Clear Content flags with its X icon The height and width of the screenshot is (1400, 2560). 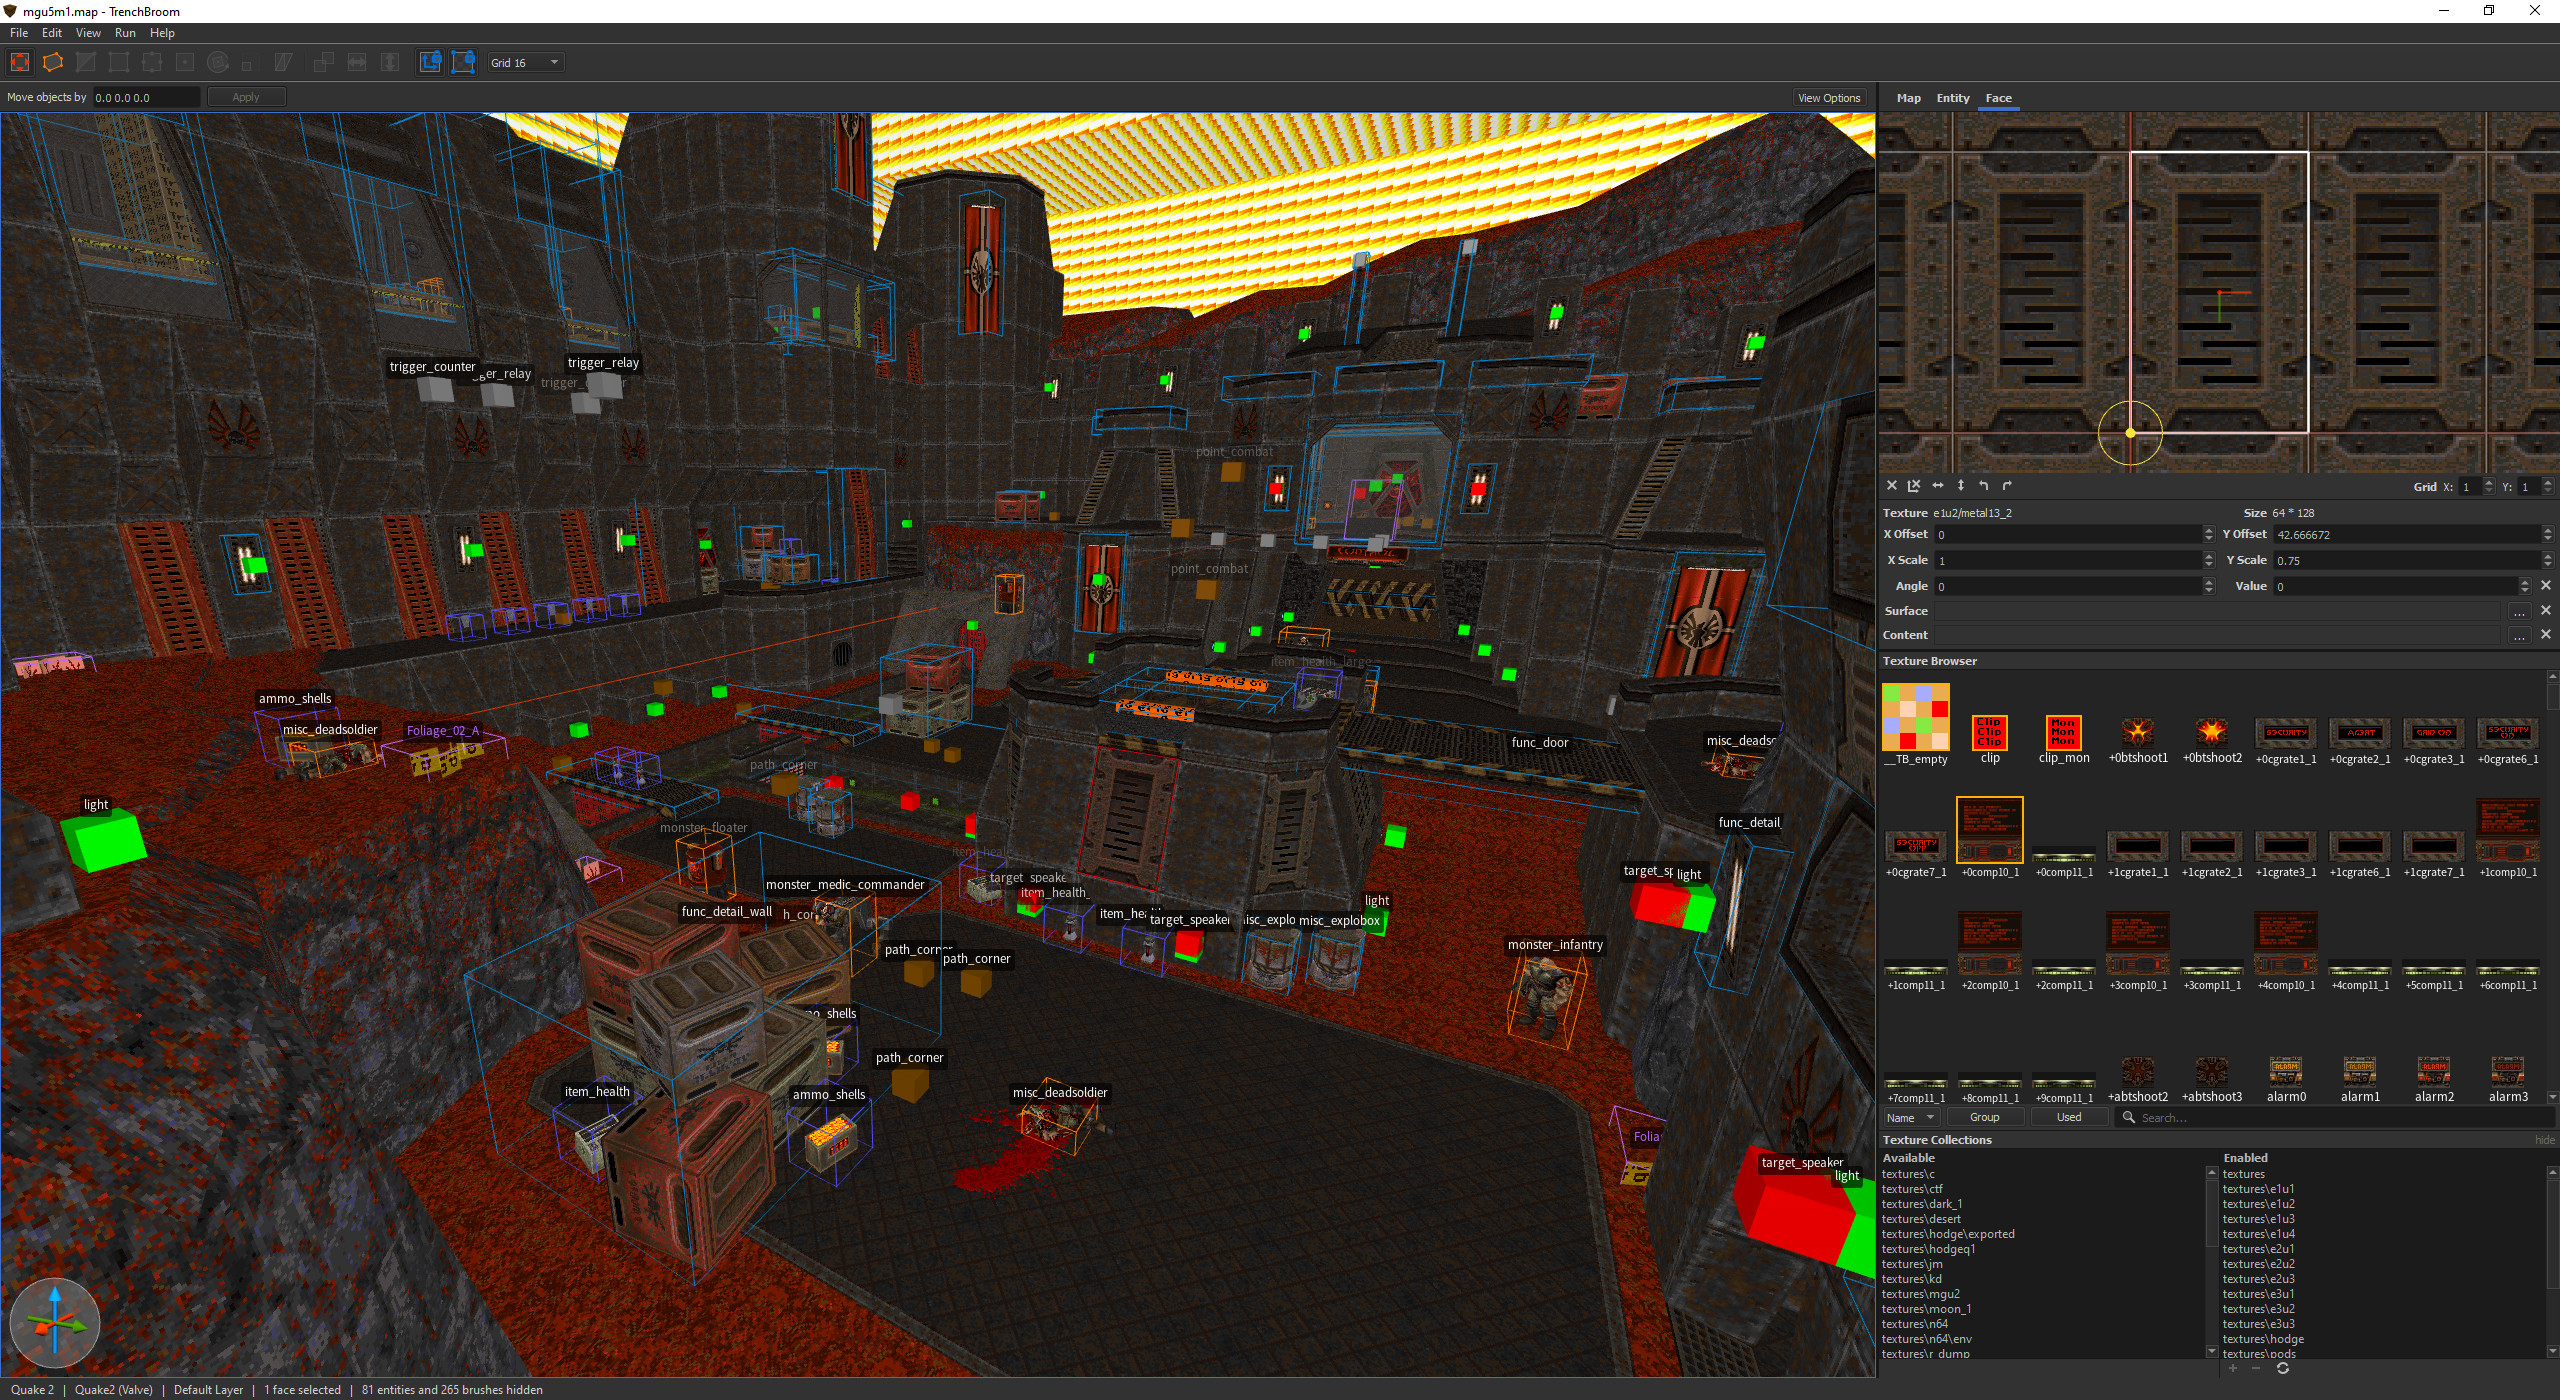pos(2546,634)
